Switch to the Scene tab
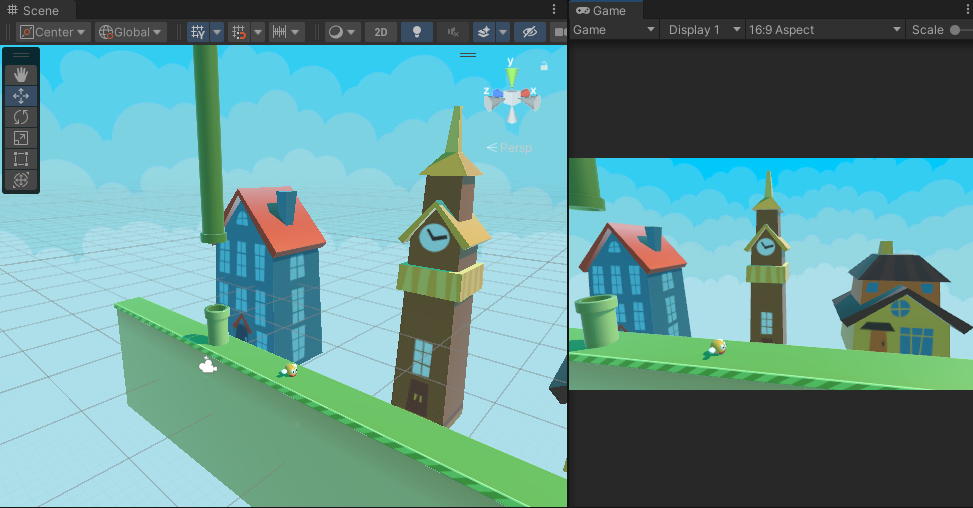The width and height of the screenshot is (973, 508). click(33, 11)
